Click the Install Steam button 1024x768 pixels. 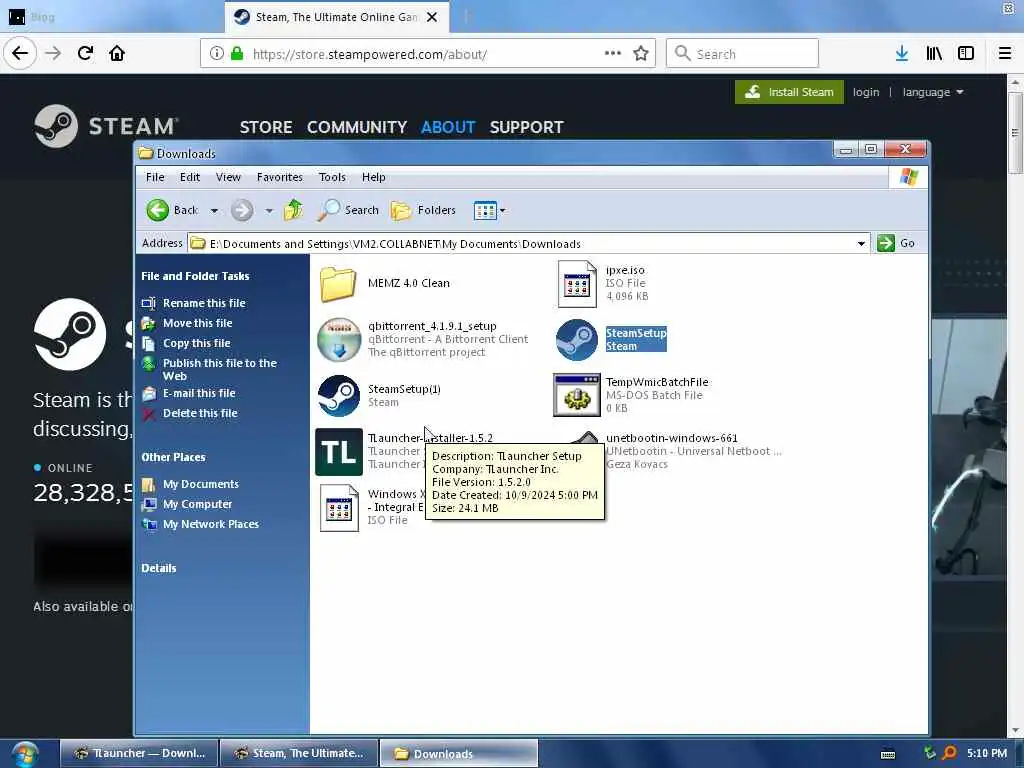point(789,92)
